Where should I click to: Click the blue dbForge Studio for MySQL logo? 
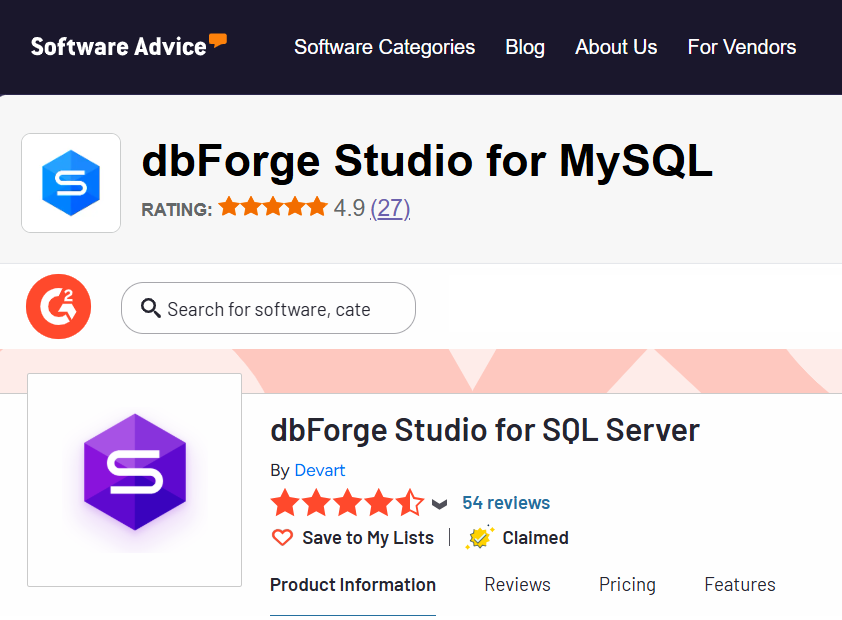pyautogui.click(x=71, y=183)
